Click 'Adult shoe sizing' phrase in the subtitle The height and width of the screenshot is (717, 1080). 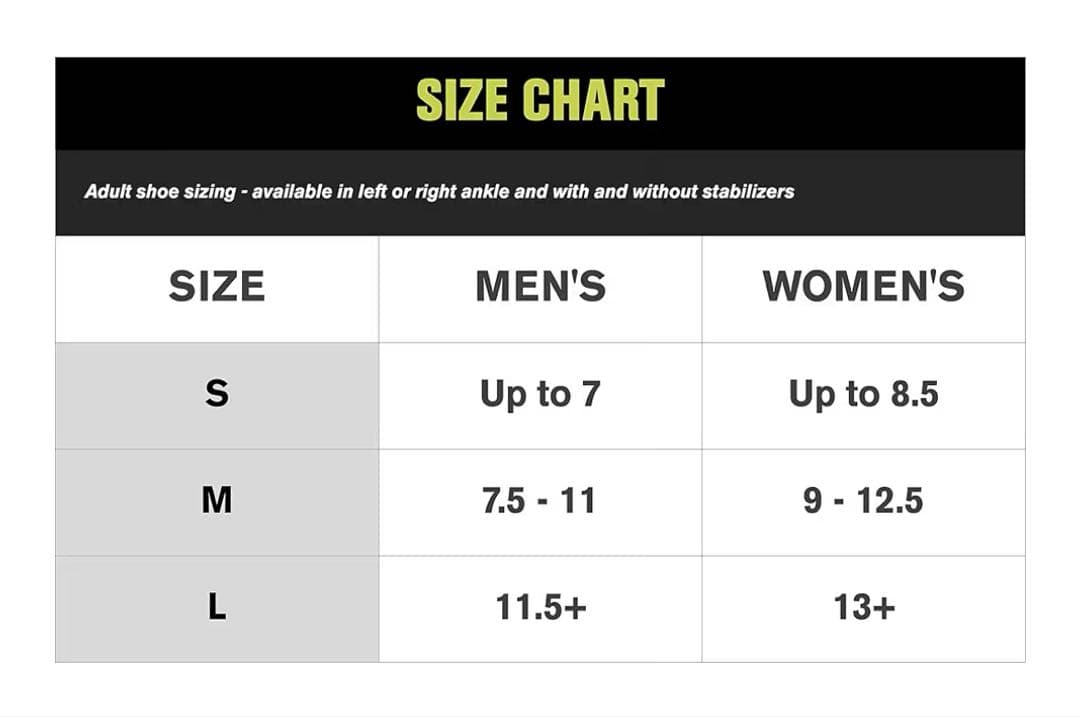tap(159, 191)
